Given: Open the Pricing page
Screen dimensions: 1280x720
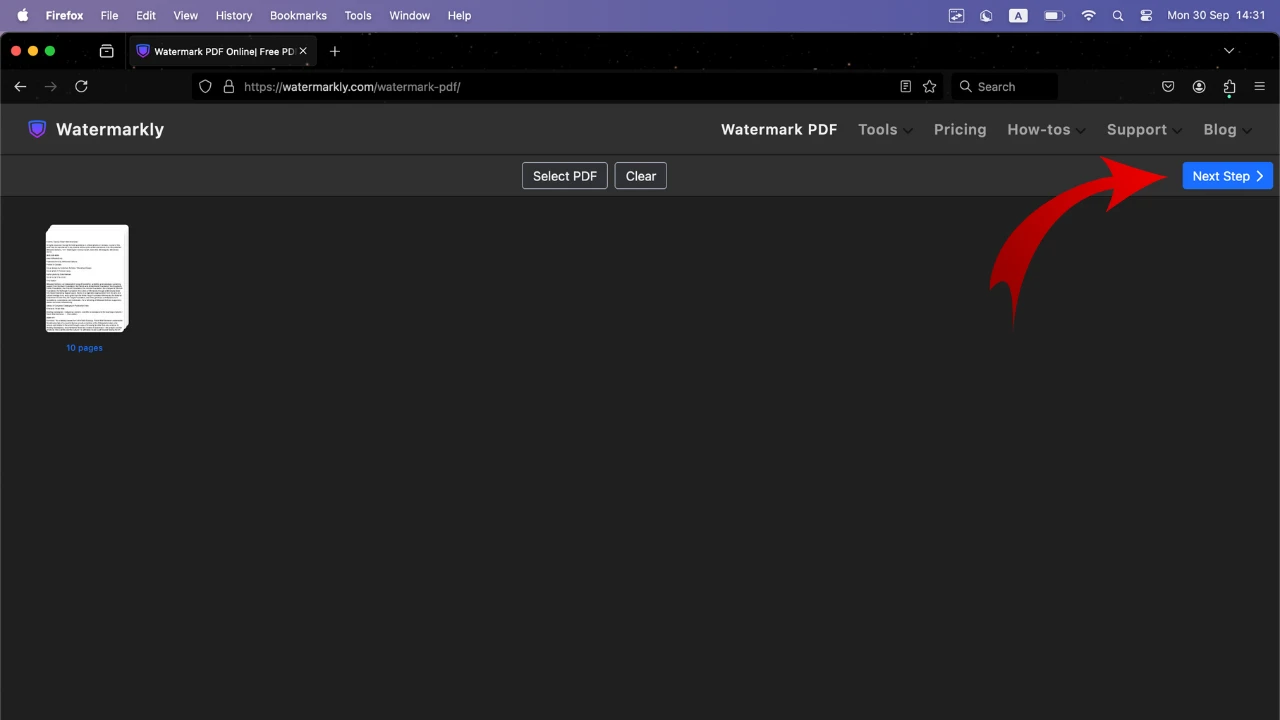Looking at the screenshot, I should click(960, 129).
